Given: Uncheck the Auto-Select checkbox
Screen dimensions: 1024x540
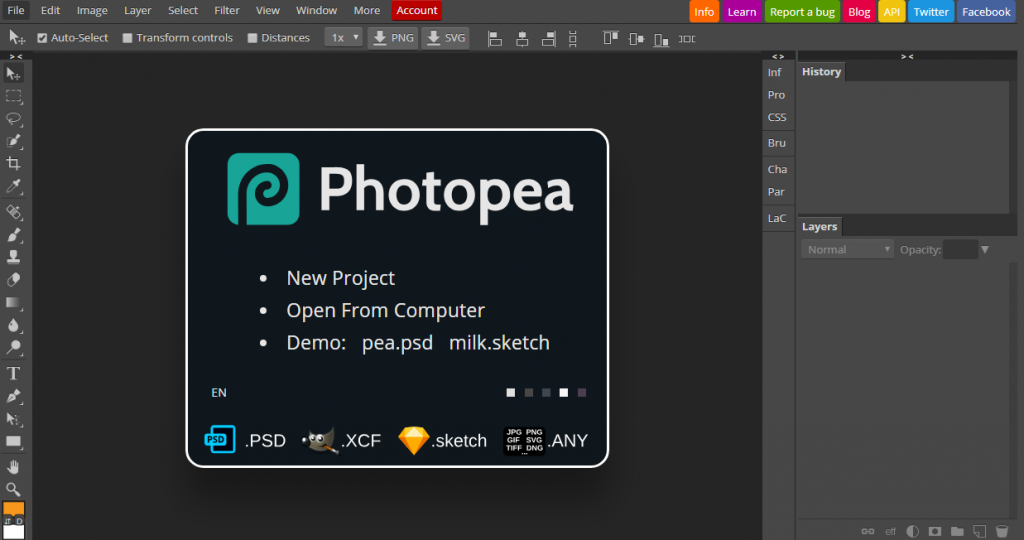Looking at the screenshot, I should [x=42, y=38].
